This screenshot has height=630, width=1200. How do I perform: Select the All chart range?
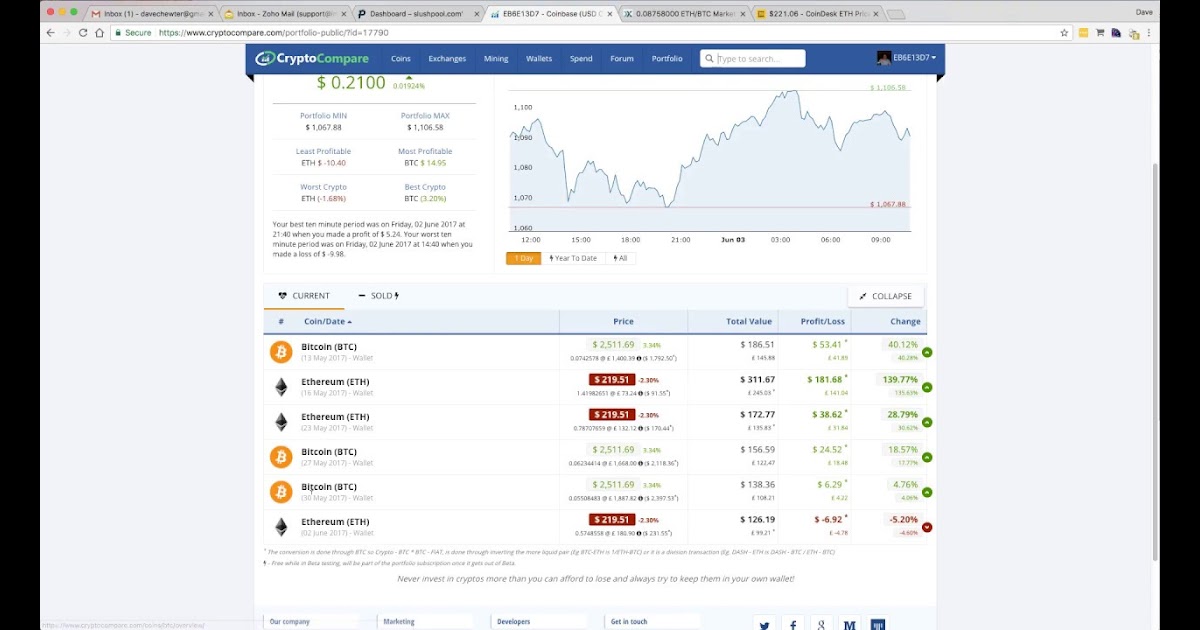pyautogui.click(x=620, y=258)
